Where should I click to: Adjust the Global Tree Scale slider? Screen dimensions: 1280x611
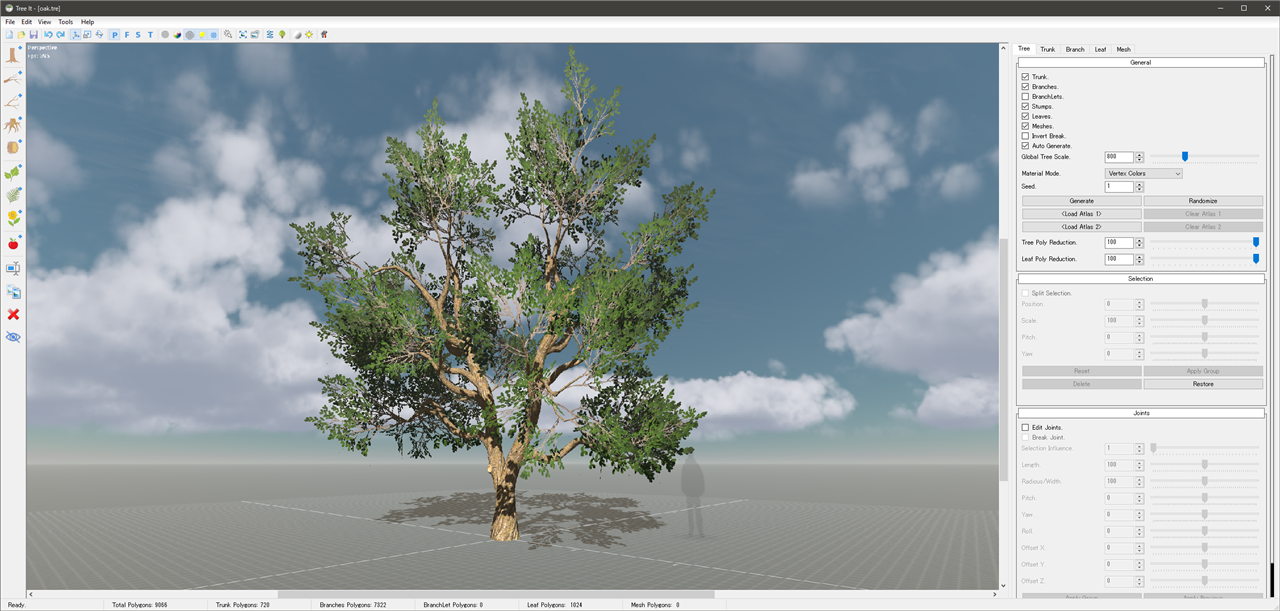pos(1185,156)
